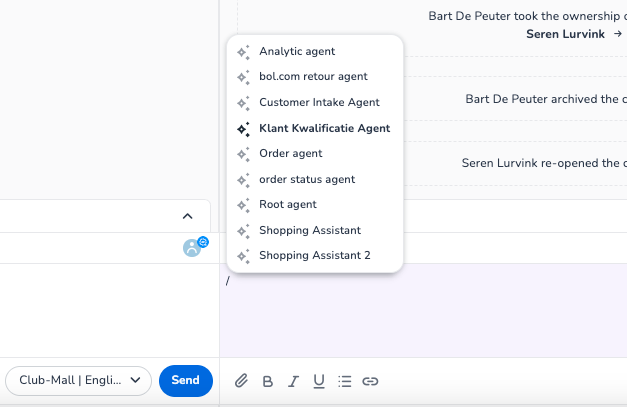Choose bol.com retour agent

click(x=313, y=77)
